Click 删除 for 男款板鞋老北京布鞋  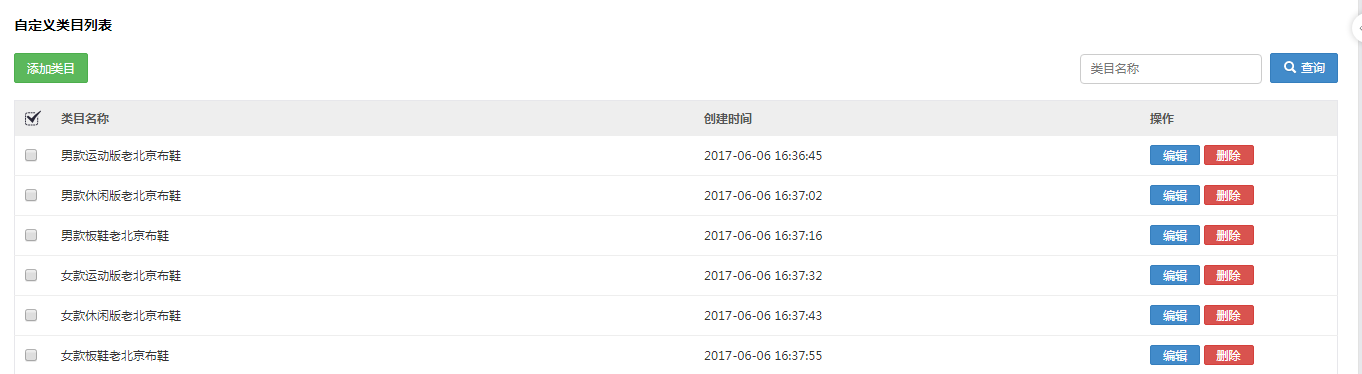[x=1228, y=235]
